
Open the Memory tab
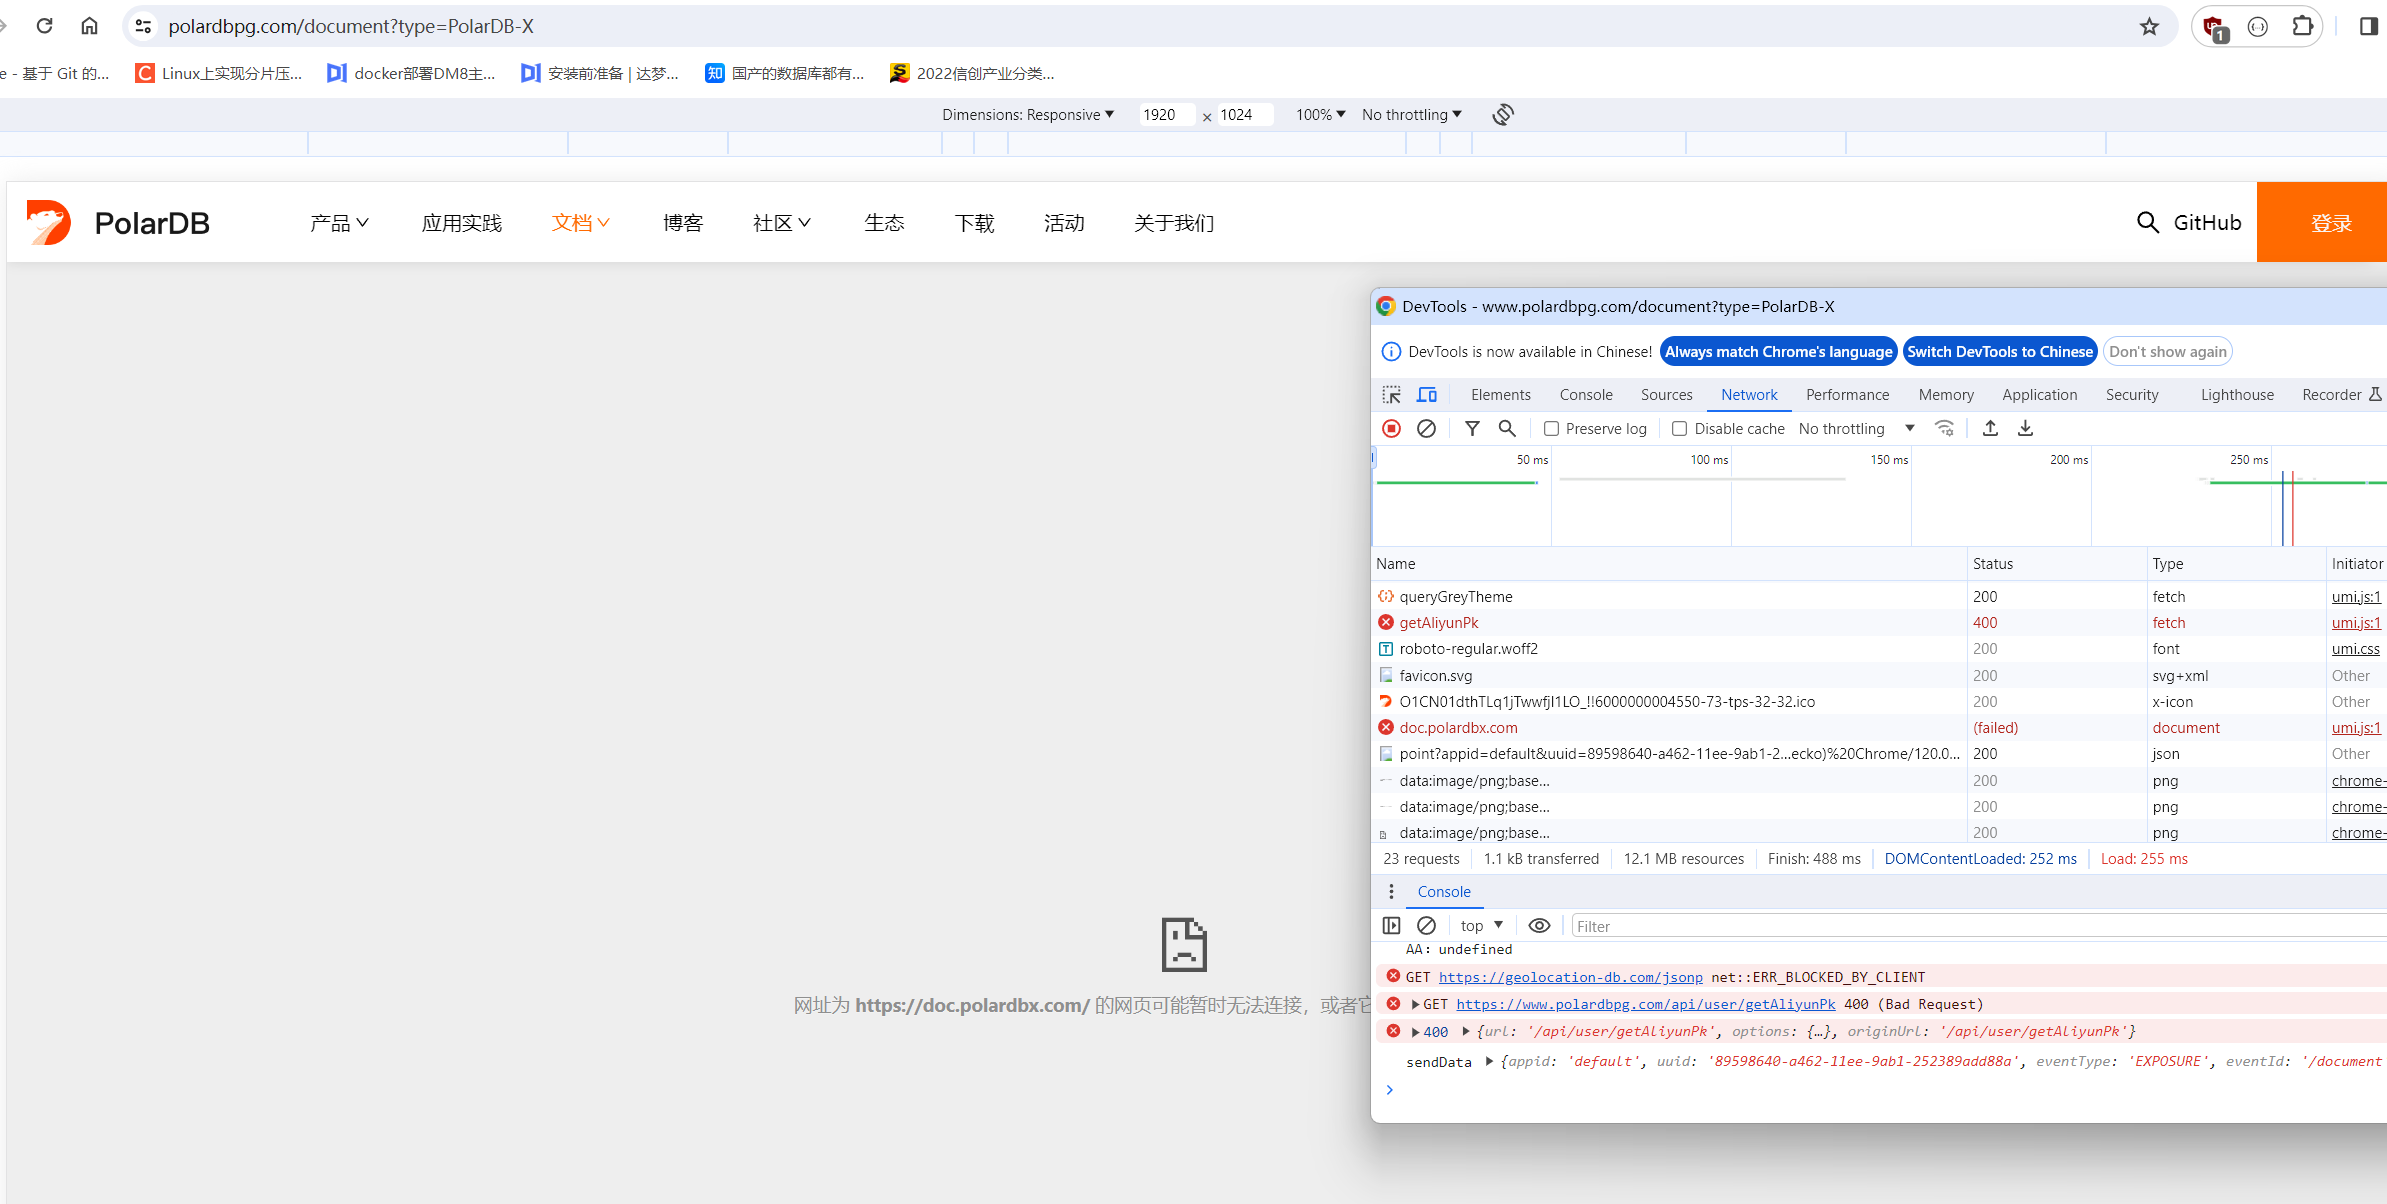[1945, 395]
